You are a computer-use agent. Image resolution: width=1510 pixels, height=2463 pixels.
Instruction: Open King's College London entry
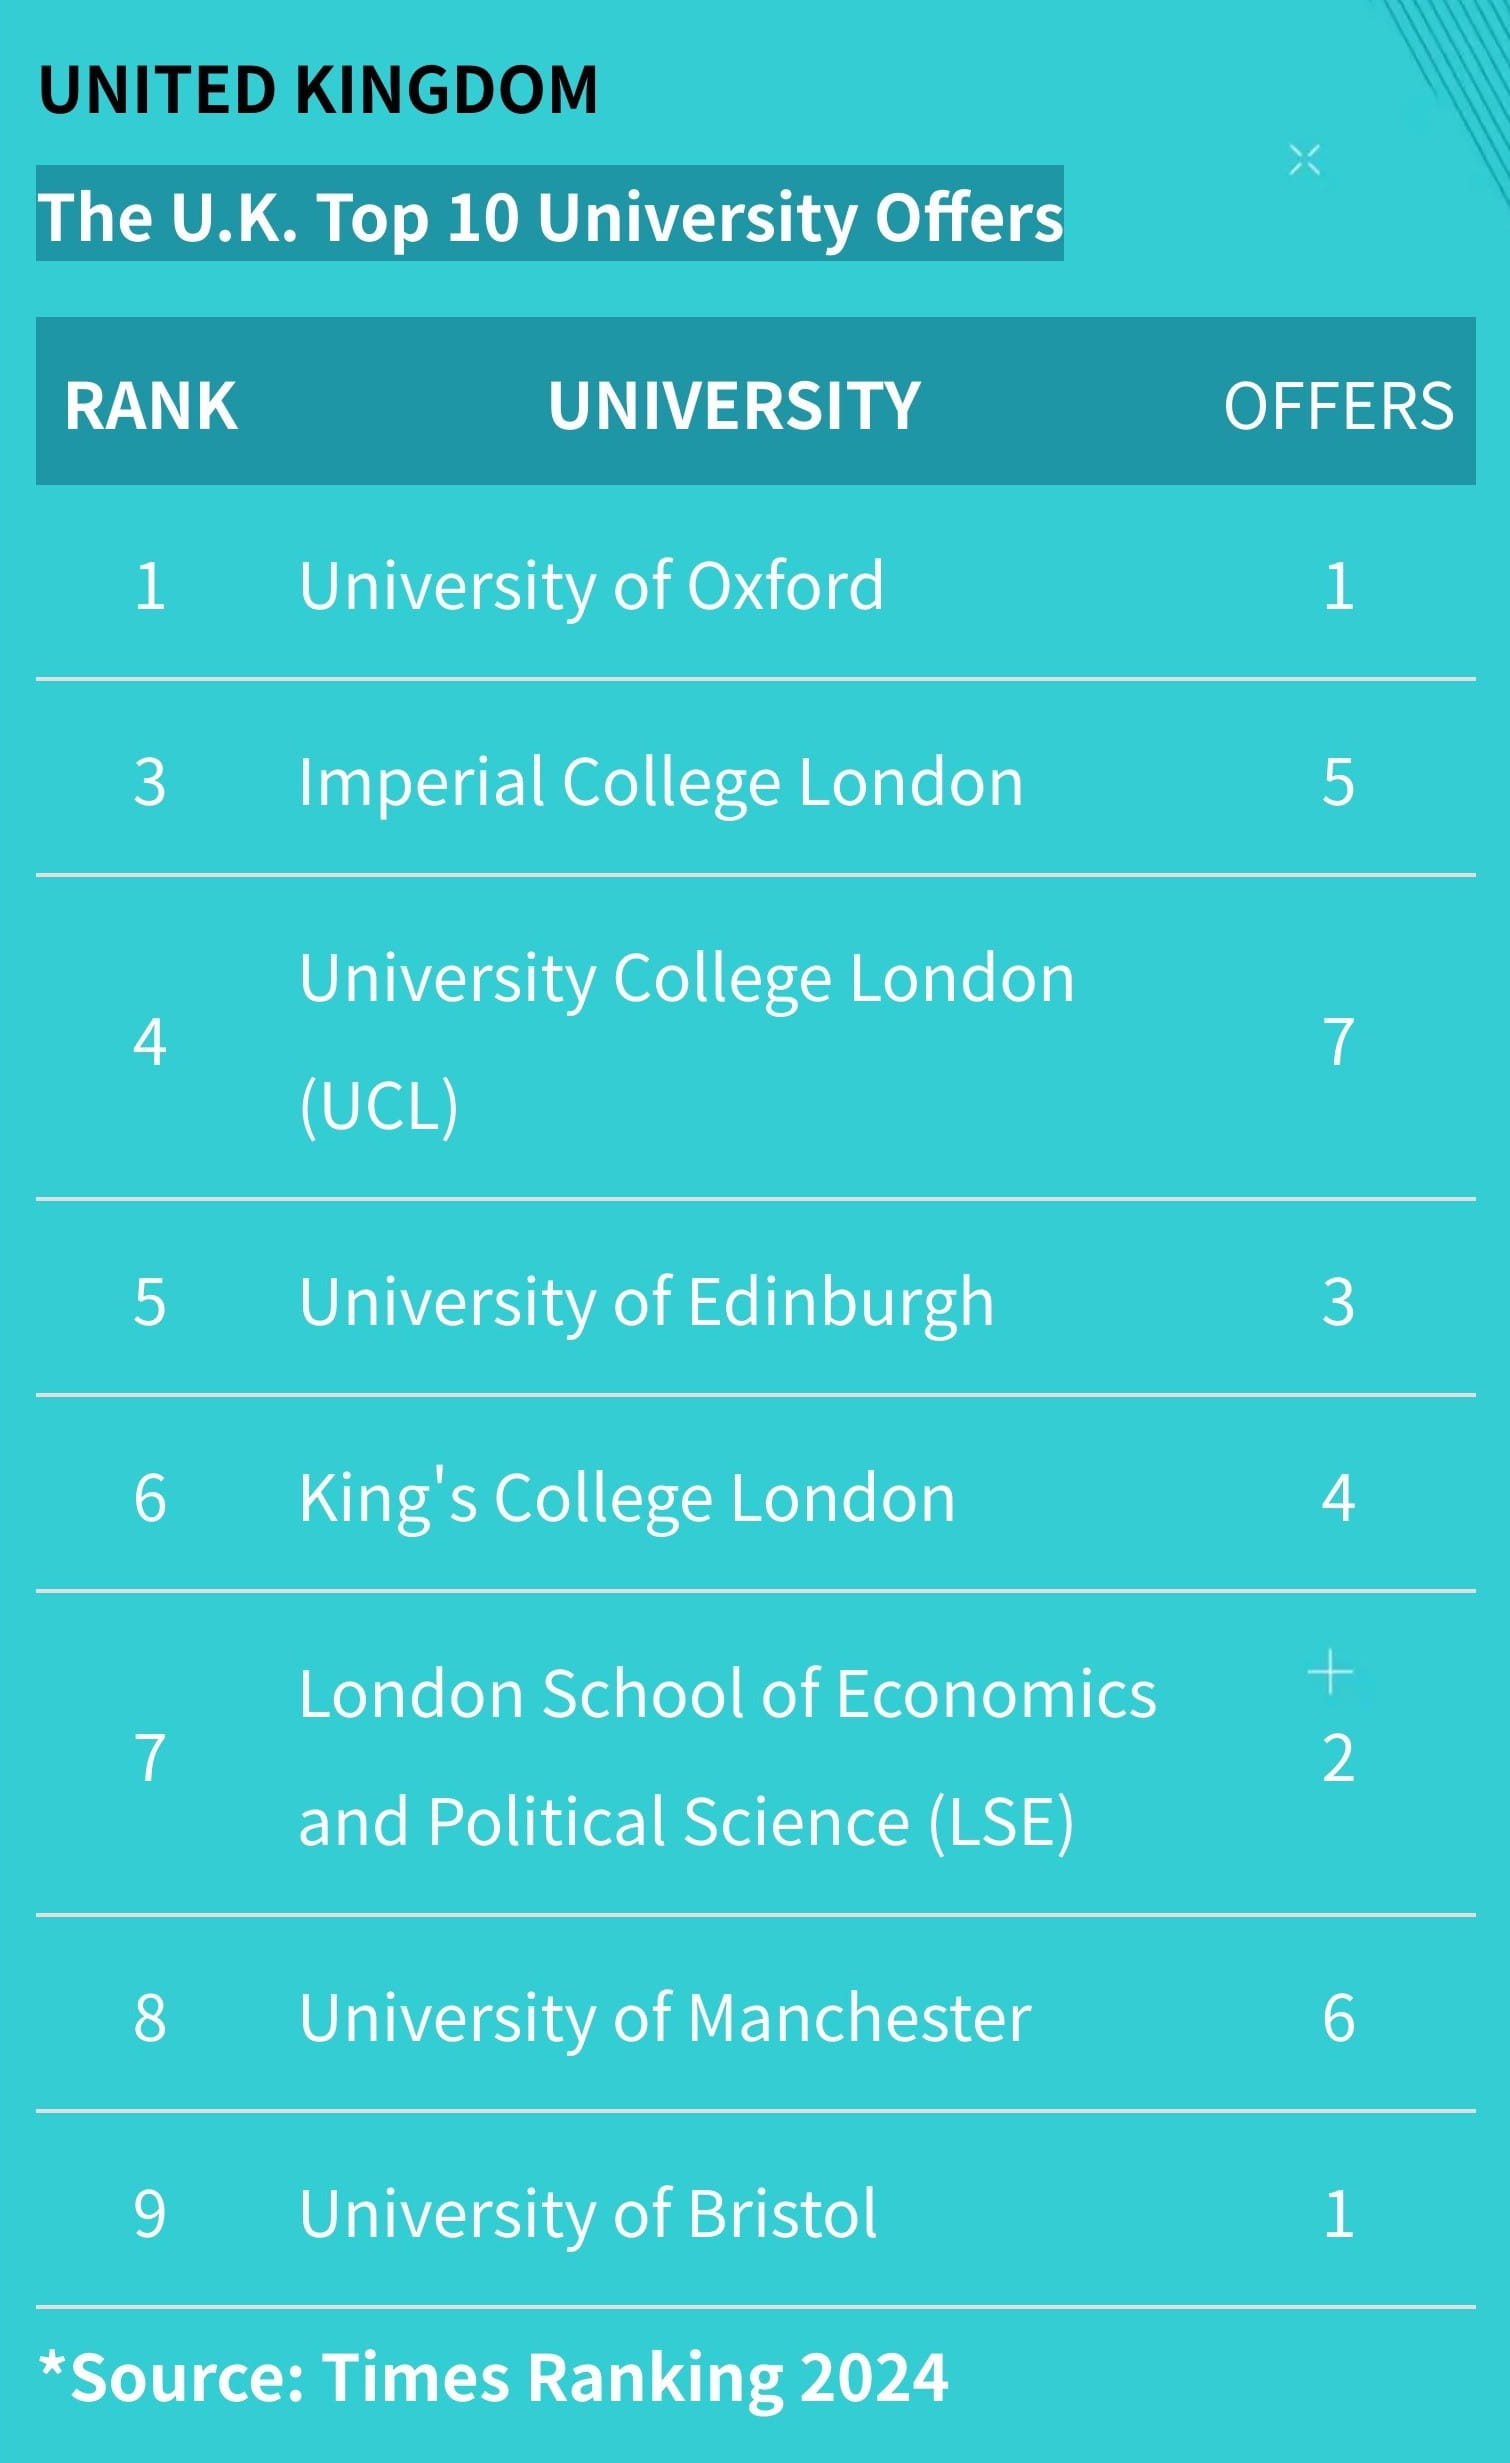pyautogui.click(x=627, y=1498)
